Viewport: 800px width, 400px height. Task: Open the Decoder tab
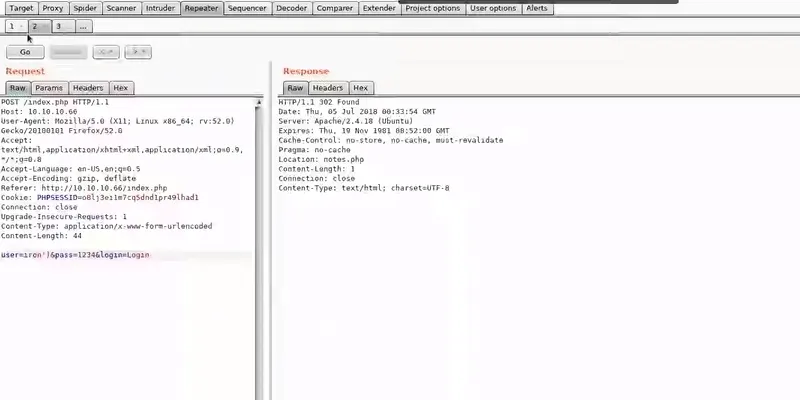pos(291,8)
